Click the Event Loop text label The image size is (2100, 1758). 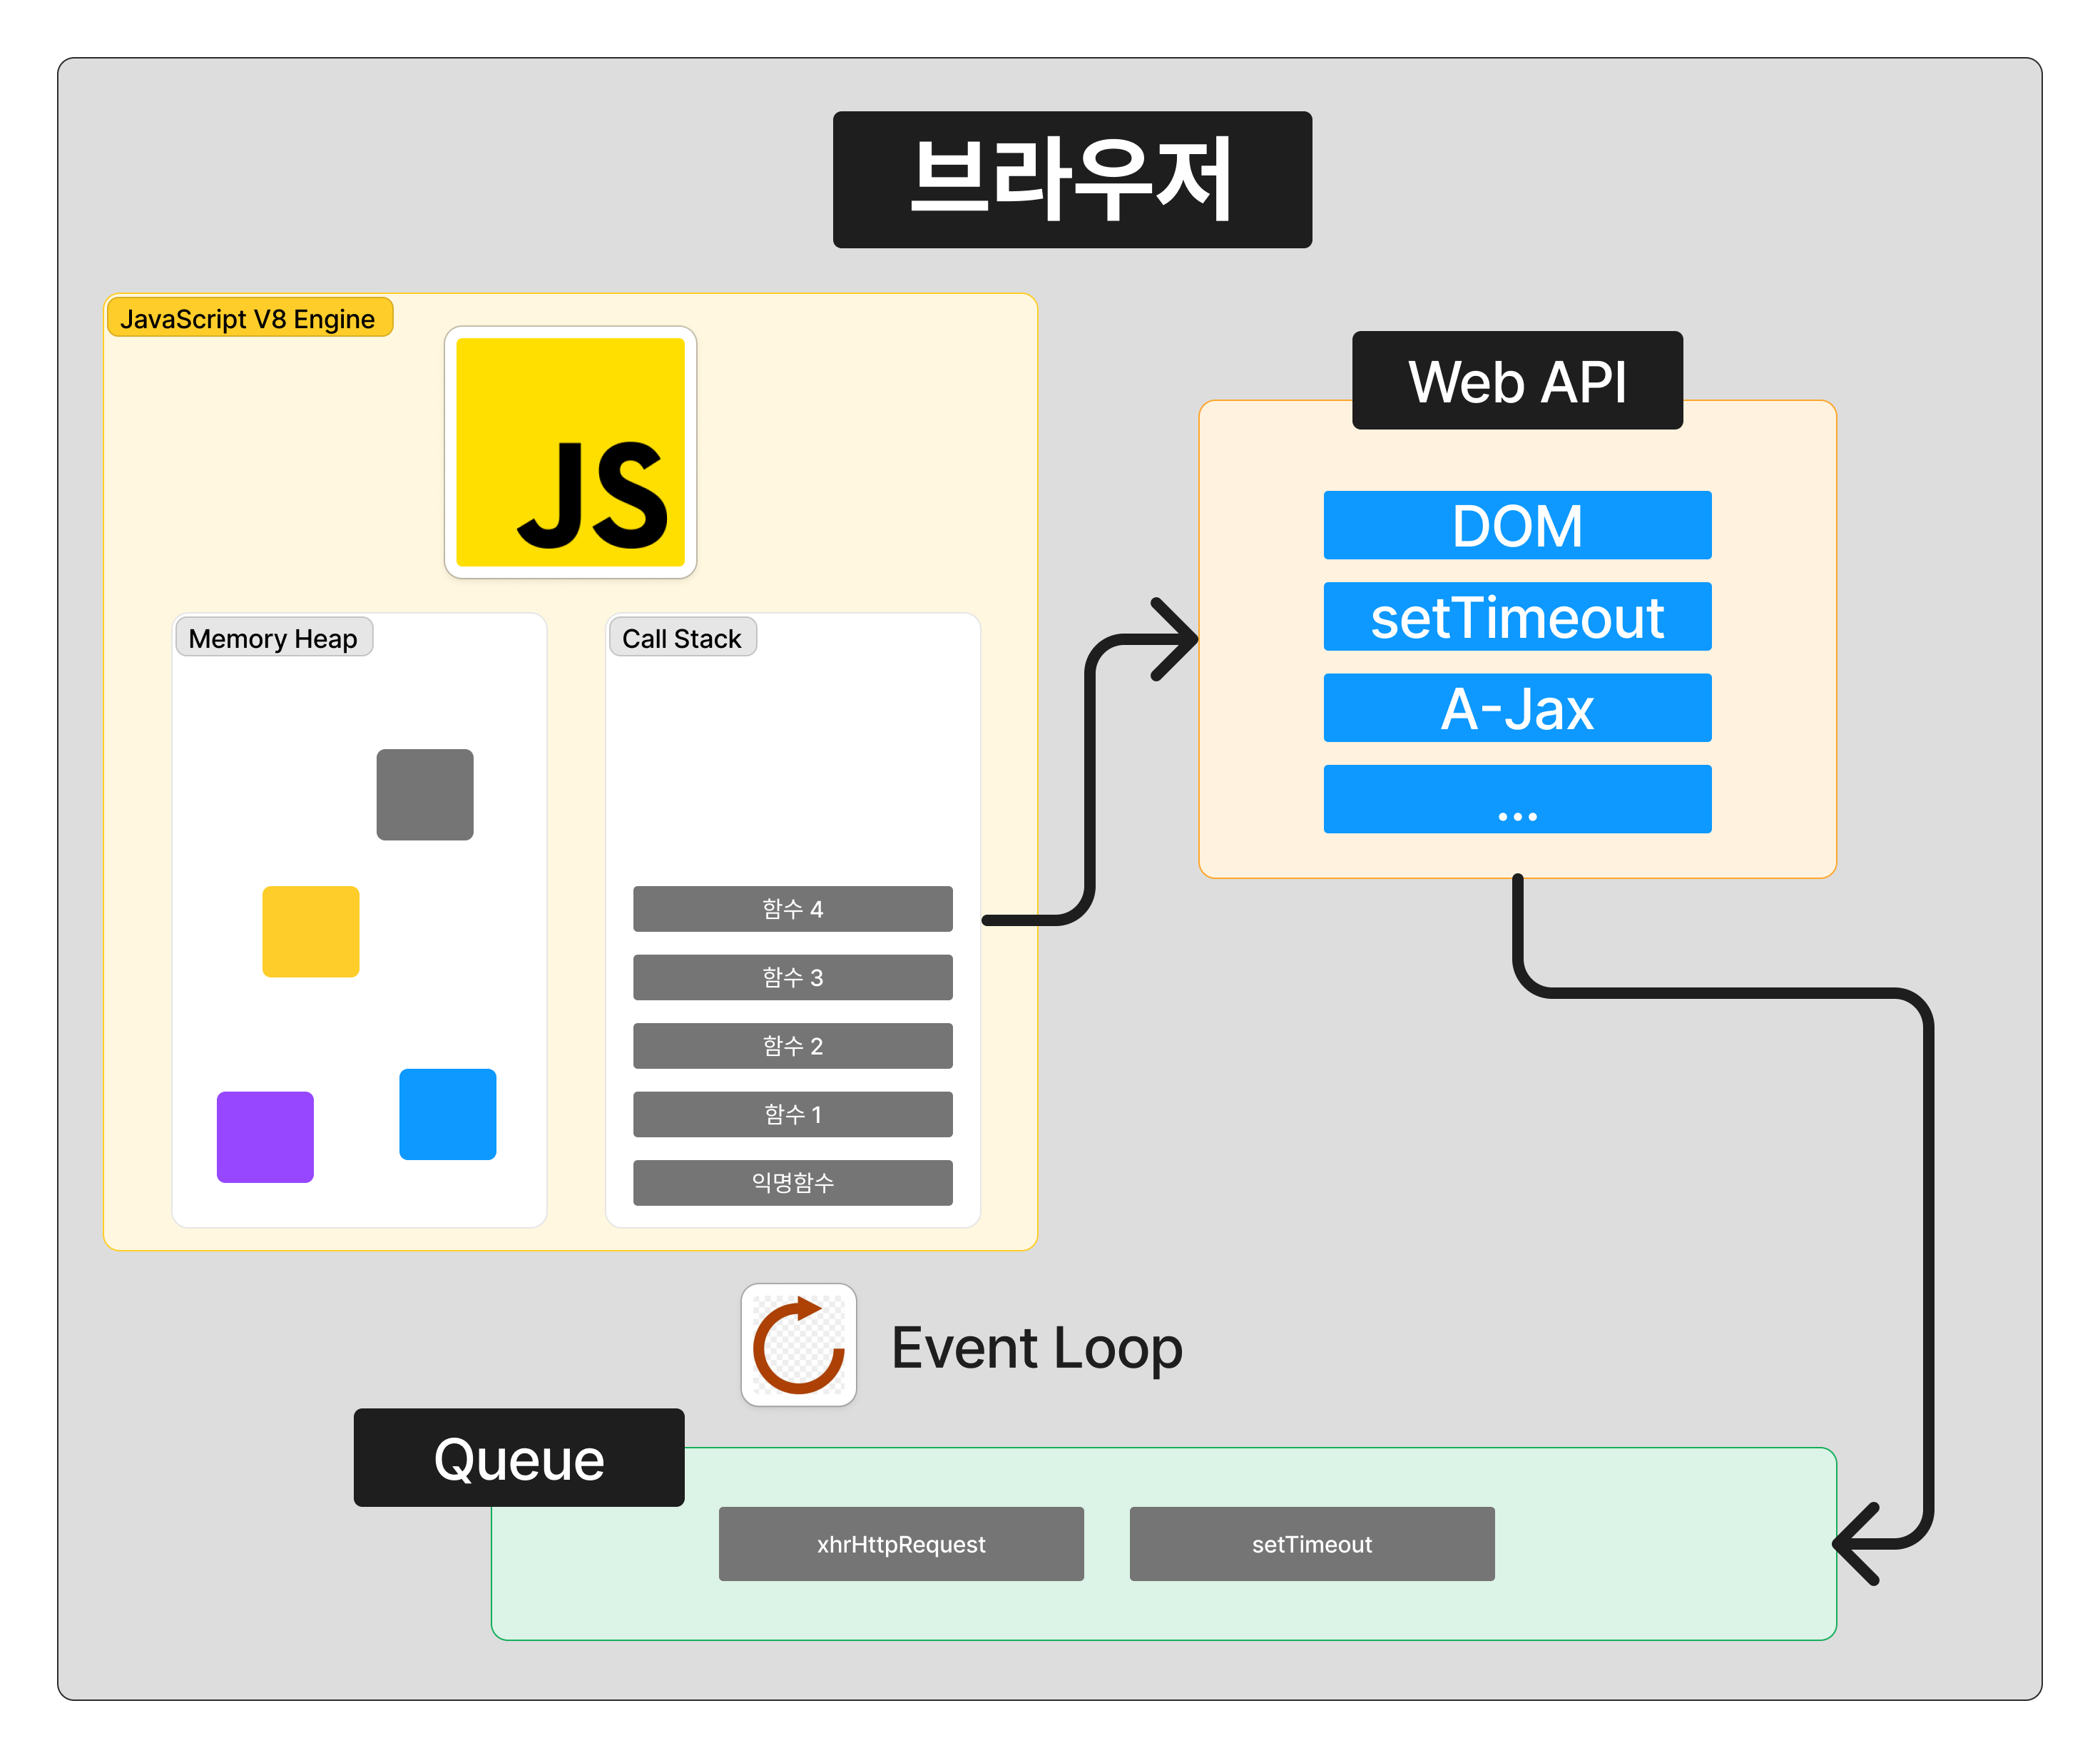click(1037, 1348)
